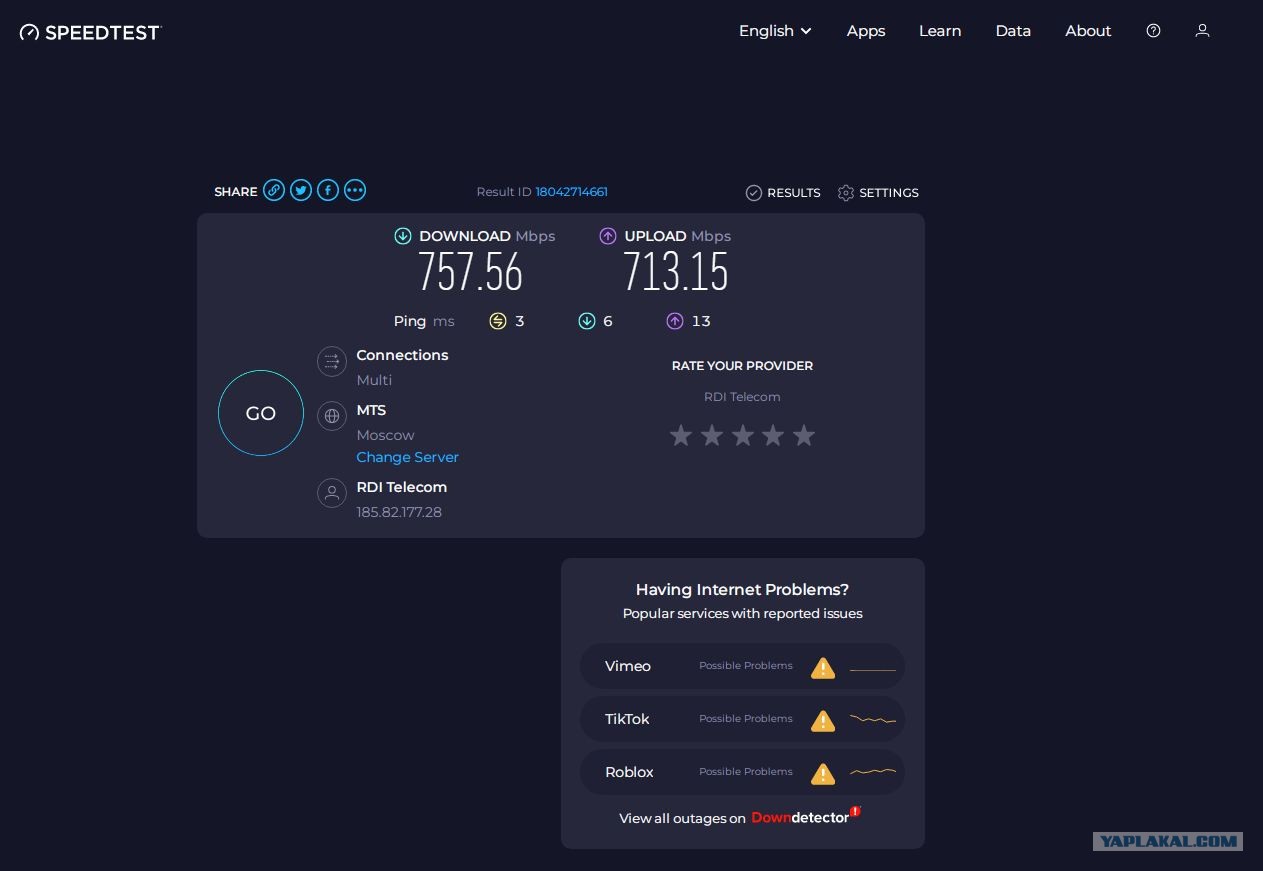
Task: Click the MTS server globe icon
Action: pos(332,416)
